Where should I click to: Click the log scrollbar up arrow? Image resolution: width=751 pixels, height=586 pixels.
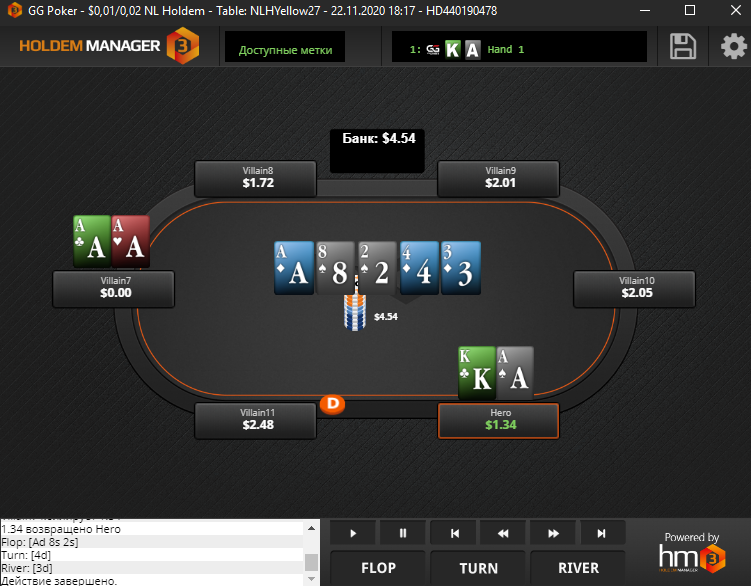tap(311, 528)
